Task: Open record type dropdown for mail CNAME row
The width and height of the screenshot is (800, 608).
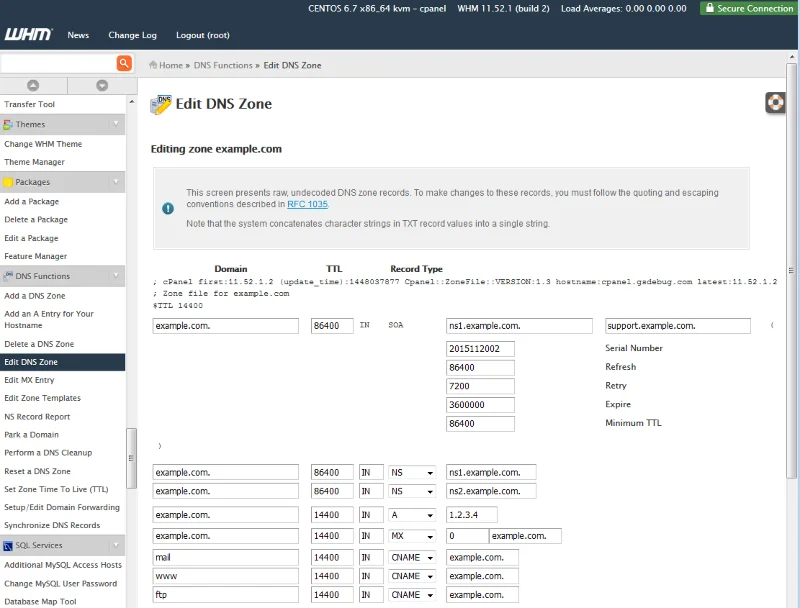Action: [412, 557]
